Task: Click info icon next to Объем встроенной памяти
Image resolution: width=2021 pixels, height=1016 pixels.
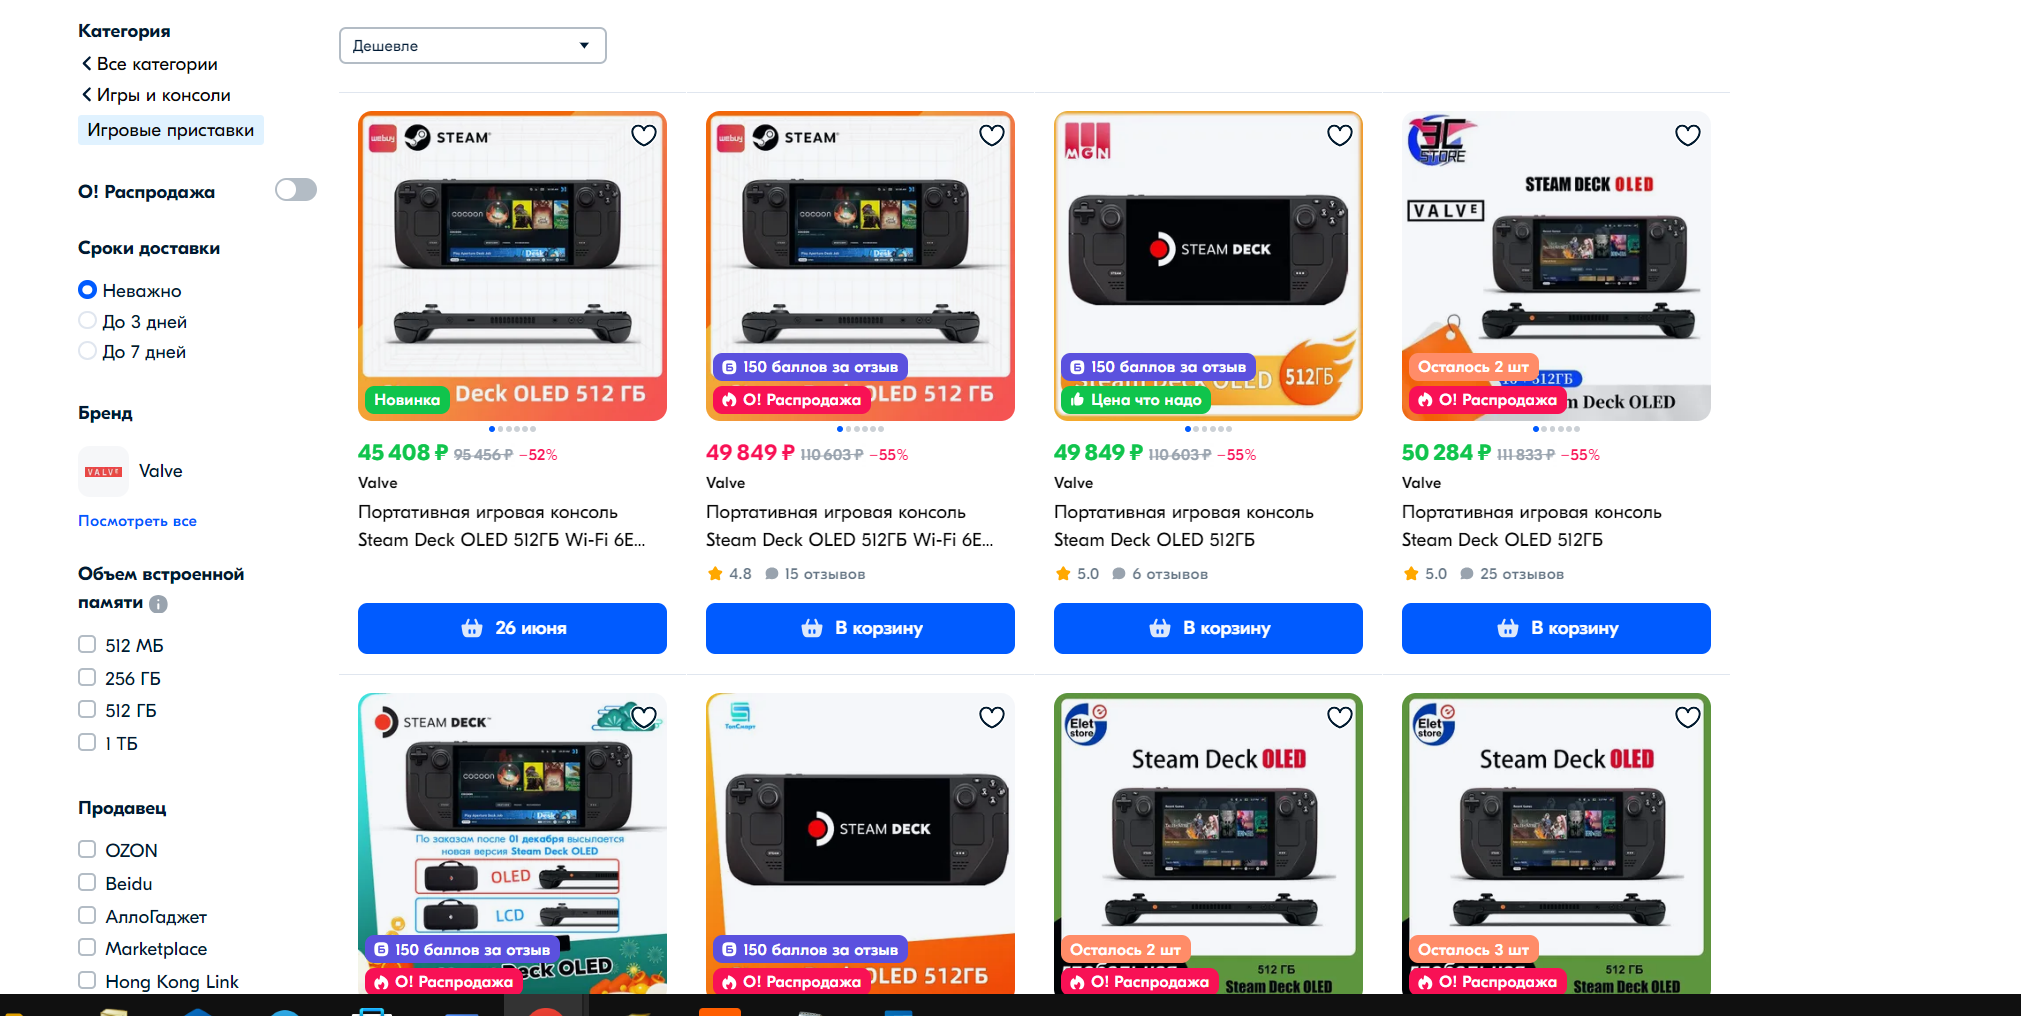Action: coord(158,604)
